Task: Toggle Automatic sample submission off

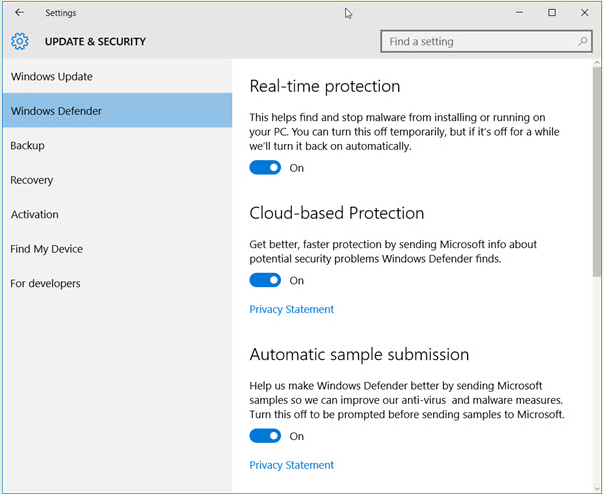Action: pos(265,436)
